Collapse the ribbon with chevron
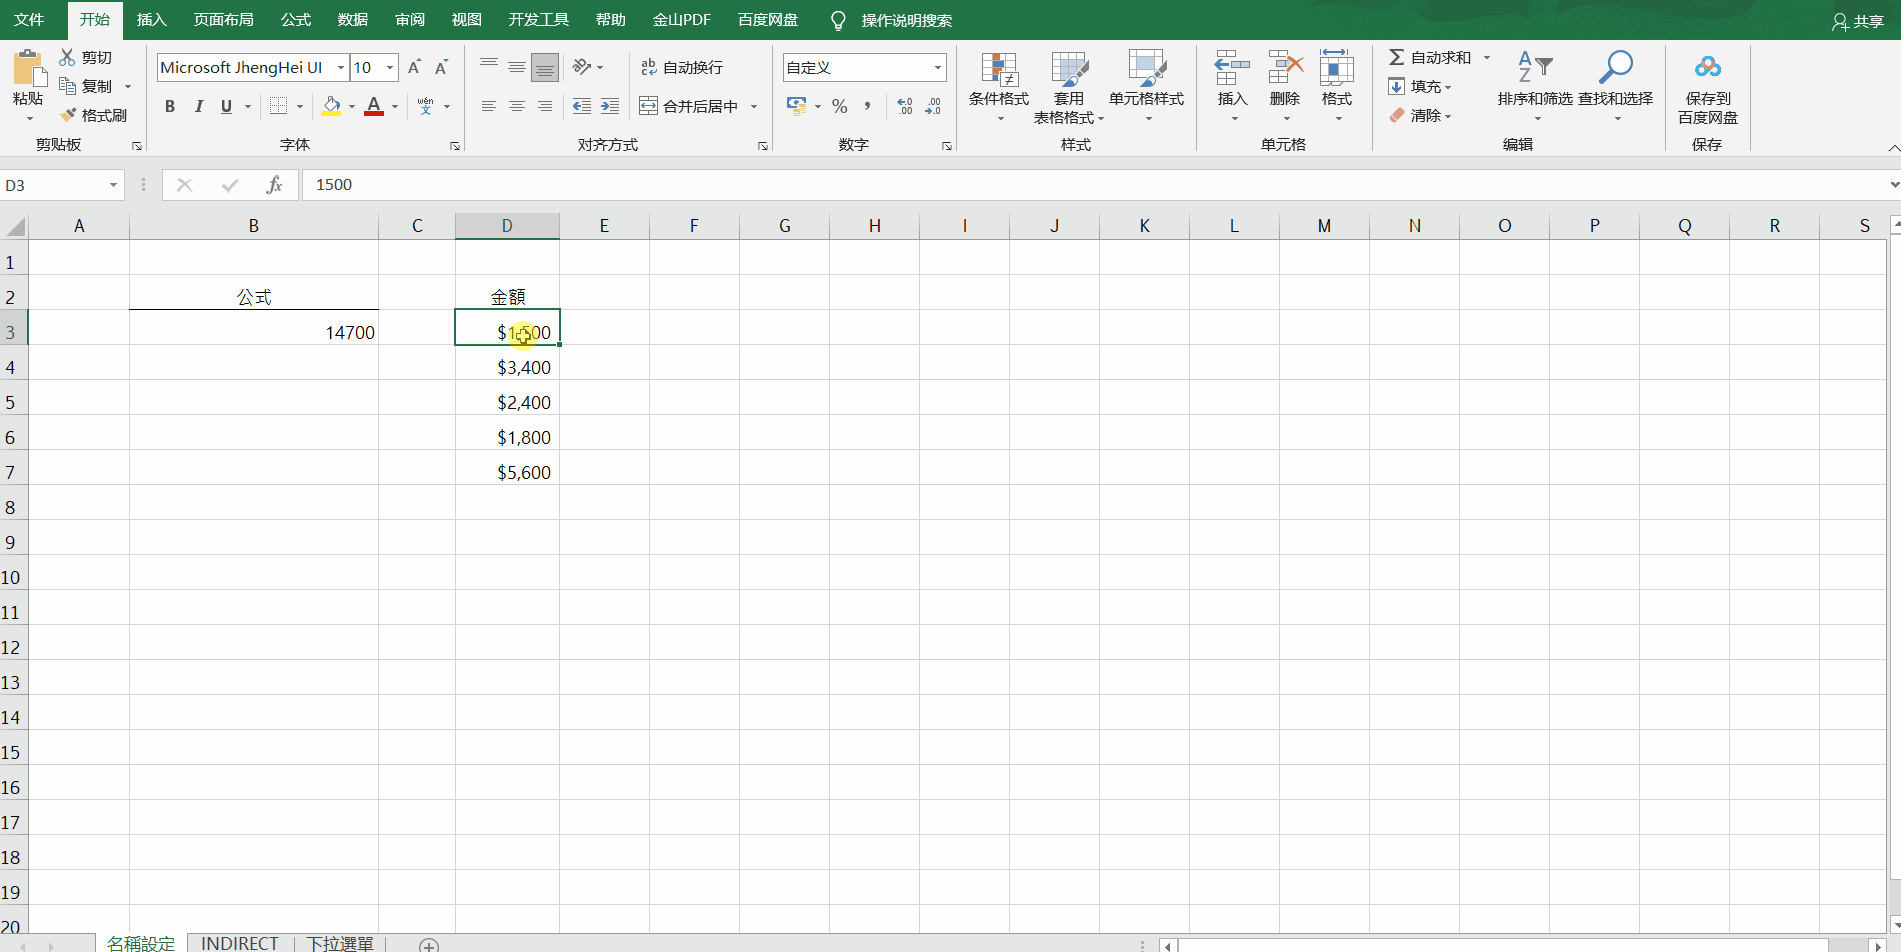The width and height of the screenshot is (1901, 952). pos(1893,148)
